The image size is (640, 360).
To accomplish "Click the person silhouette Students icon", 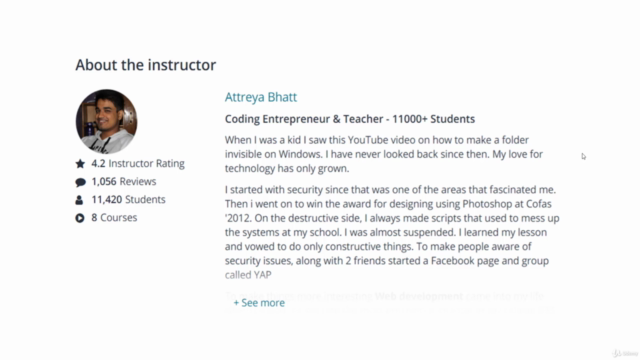I will point(79,200).
